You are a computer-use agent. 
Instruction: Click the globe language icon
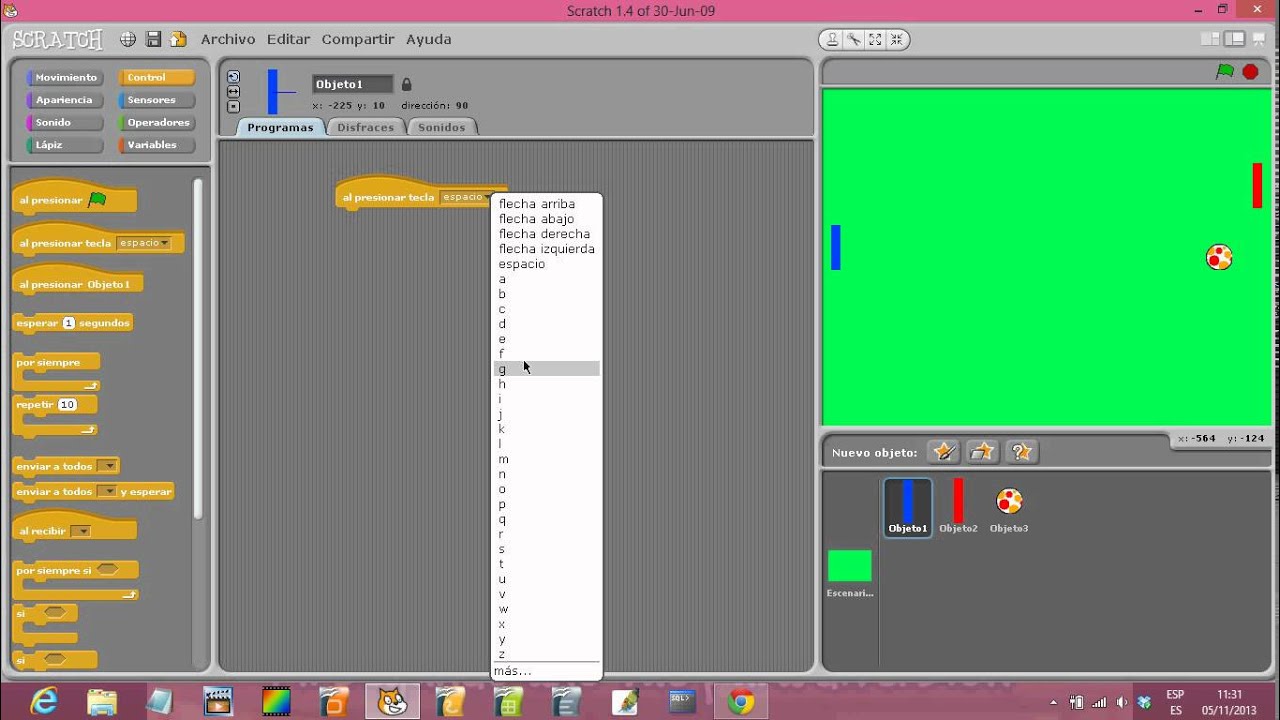[128, 39]
